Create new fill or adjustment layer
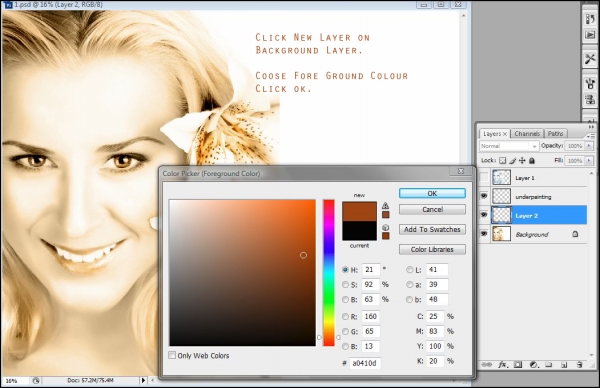This screenshot has height=388, width=600. pos(533,365)
